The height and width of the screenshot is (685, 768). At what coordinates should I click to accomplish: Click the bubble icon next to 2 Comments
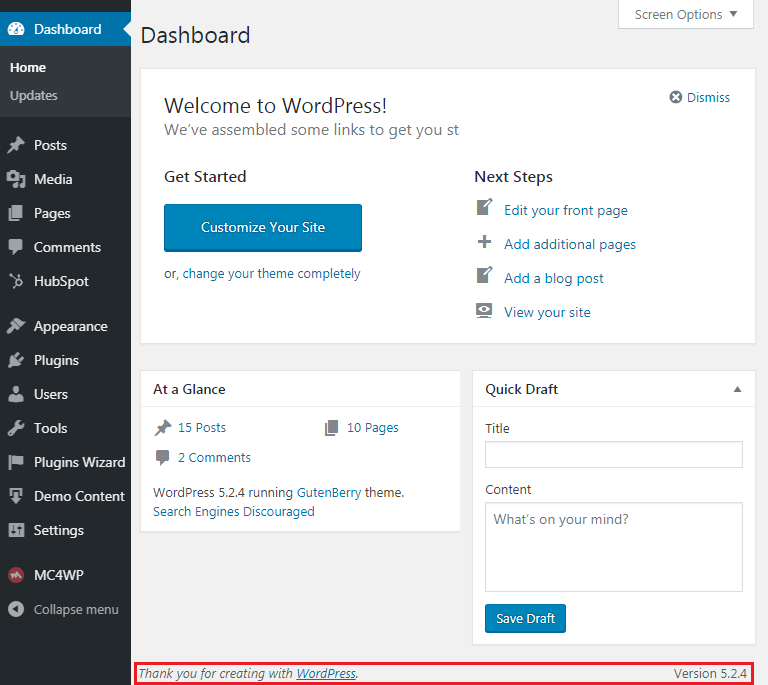[x=163, y=457]
